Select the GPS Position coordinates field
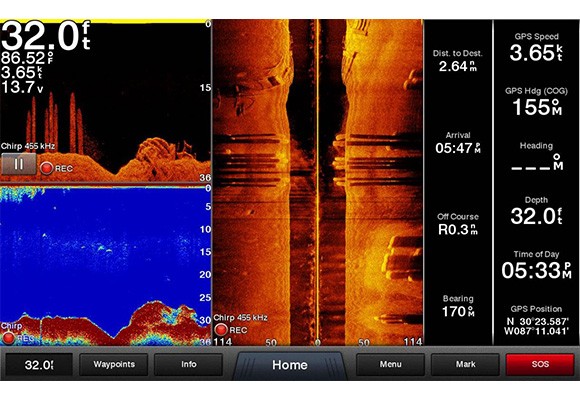The height and width of the screenshot is (400, 580). (536, 320)
